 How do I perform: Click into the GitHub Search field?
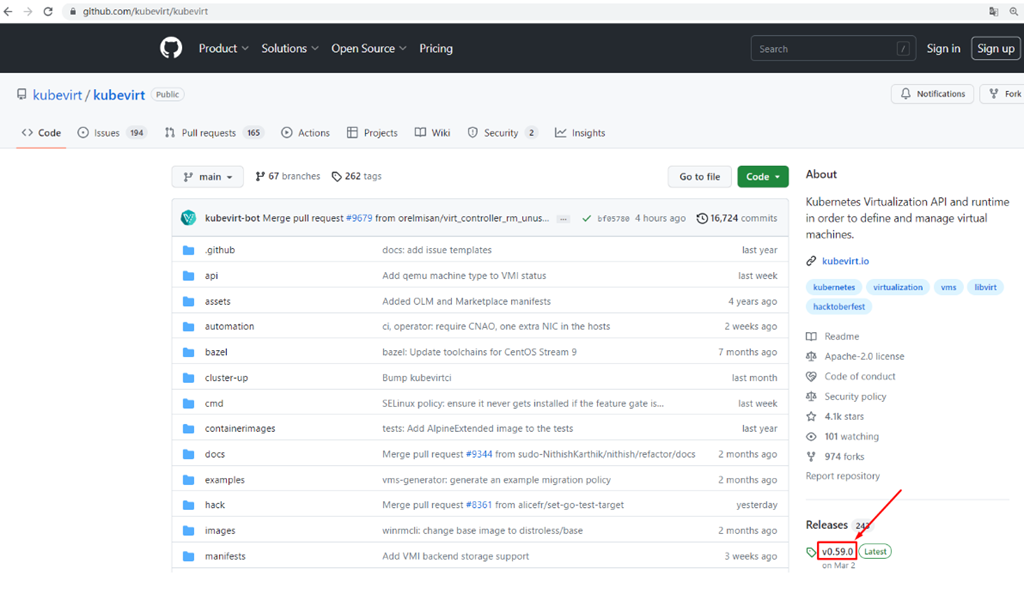click(833, 48)
